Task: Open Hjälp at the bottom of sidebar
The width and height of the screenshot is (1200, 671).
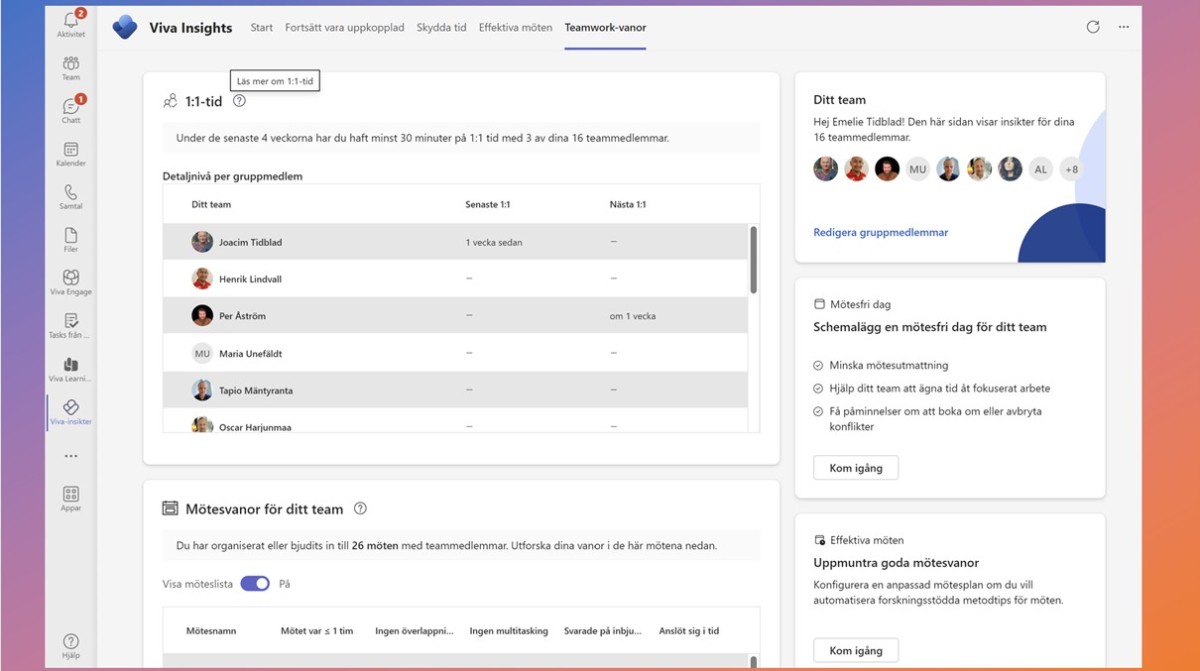Action: (71, 646)
